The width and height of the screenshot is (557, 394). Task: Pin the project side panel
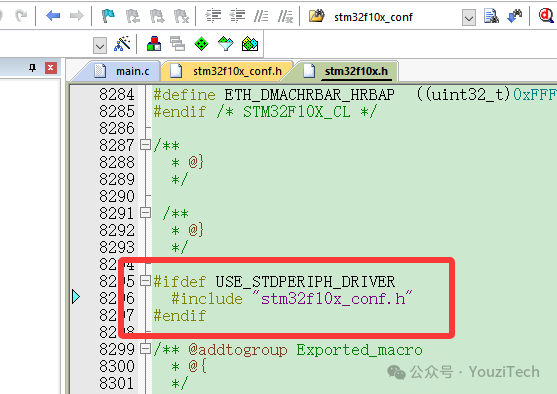point(33,68)
